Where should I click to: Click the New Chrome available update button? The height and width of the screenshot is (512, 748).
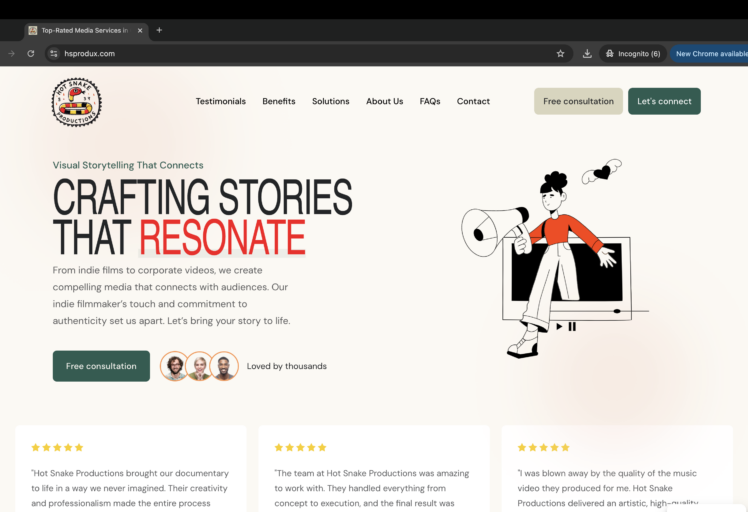(710, 54)
